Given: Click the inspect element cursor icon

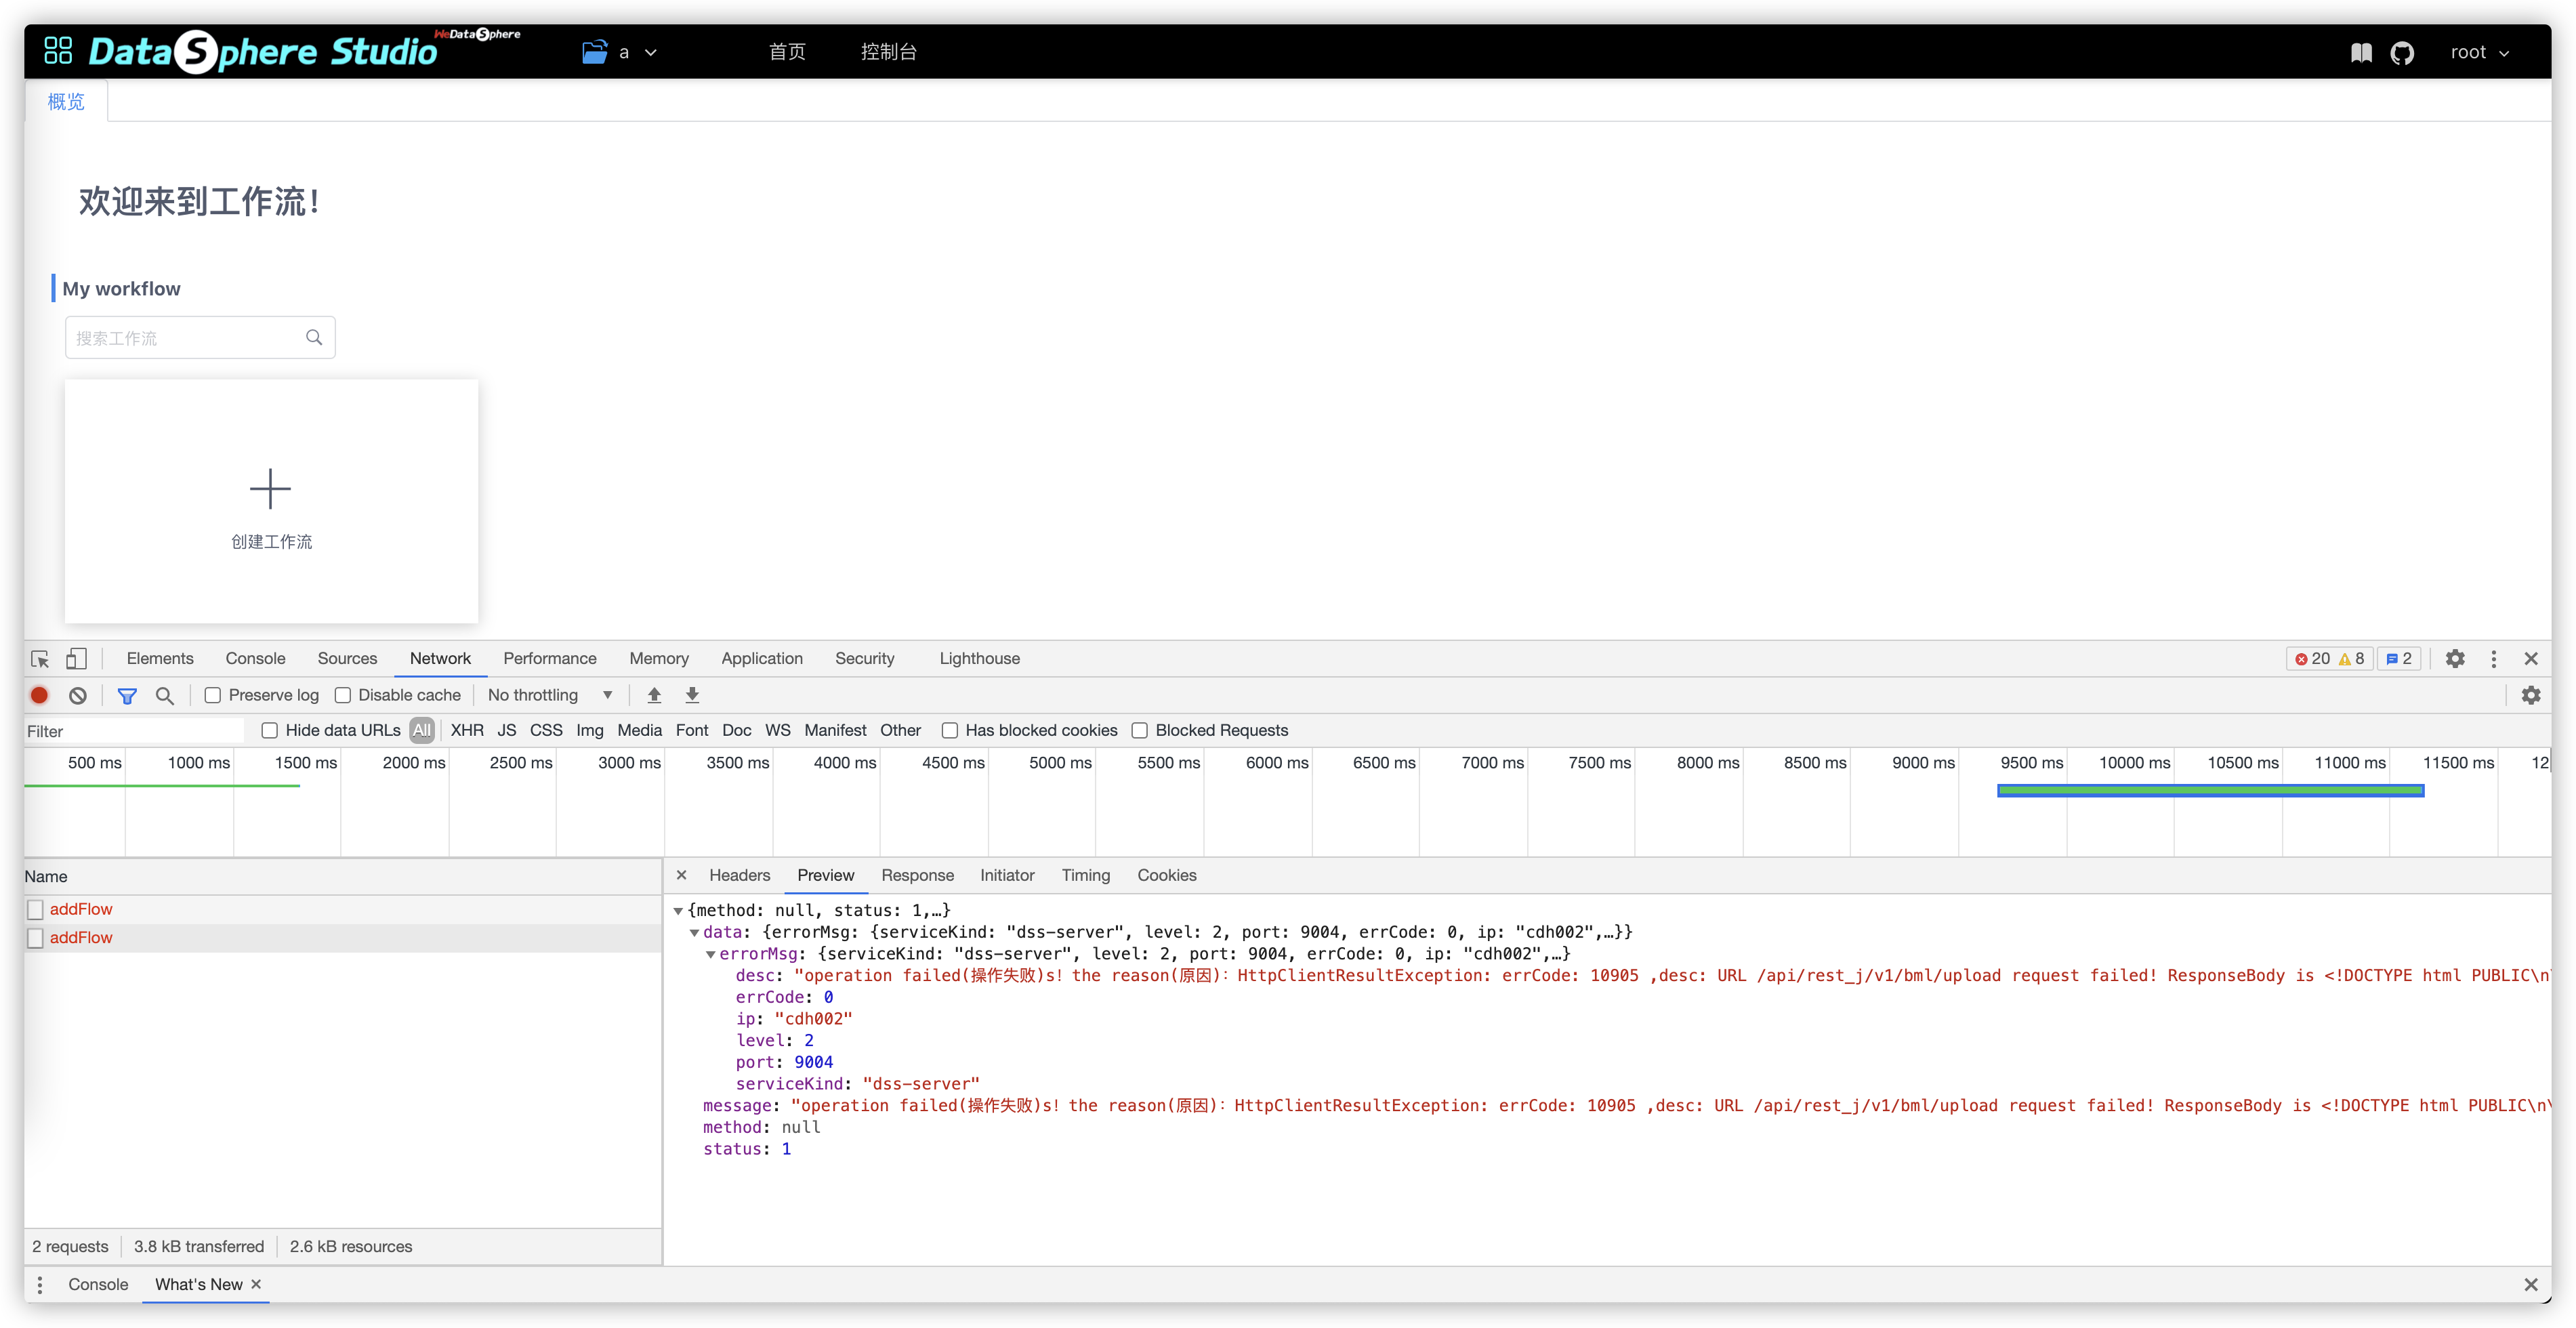Looking at the screenshot, I should coord(39,658).
